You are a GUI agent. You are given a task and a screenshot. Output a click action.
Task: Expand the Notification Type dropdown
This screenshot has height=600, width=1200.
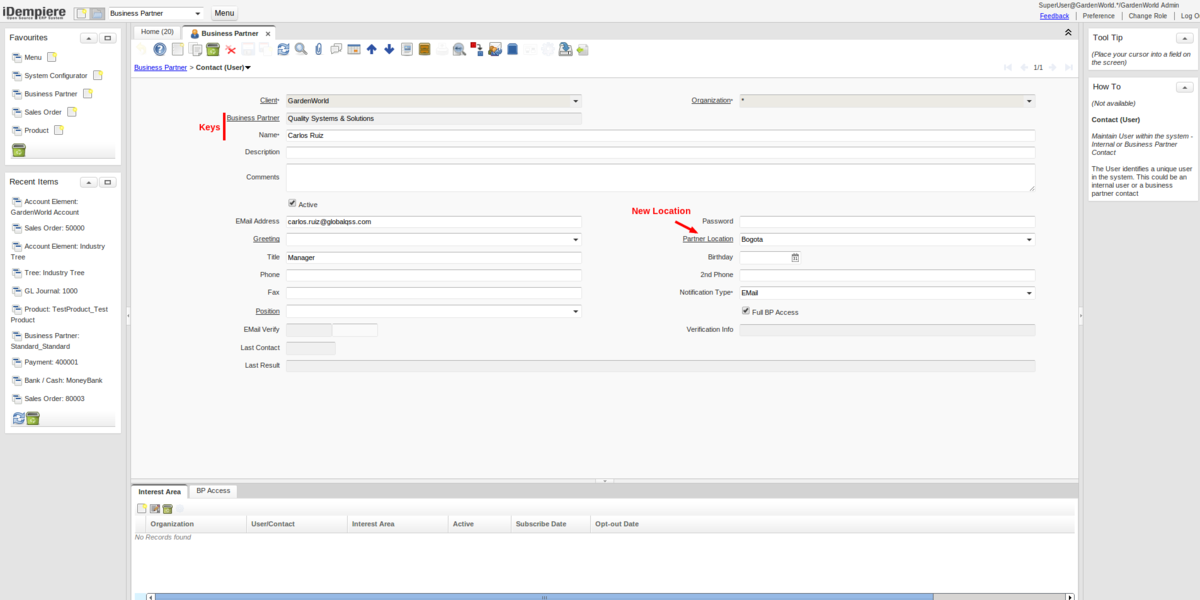(1029, 293)
